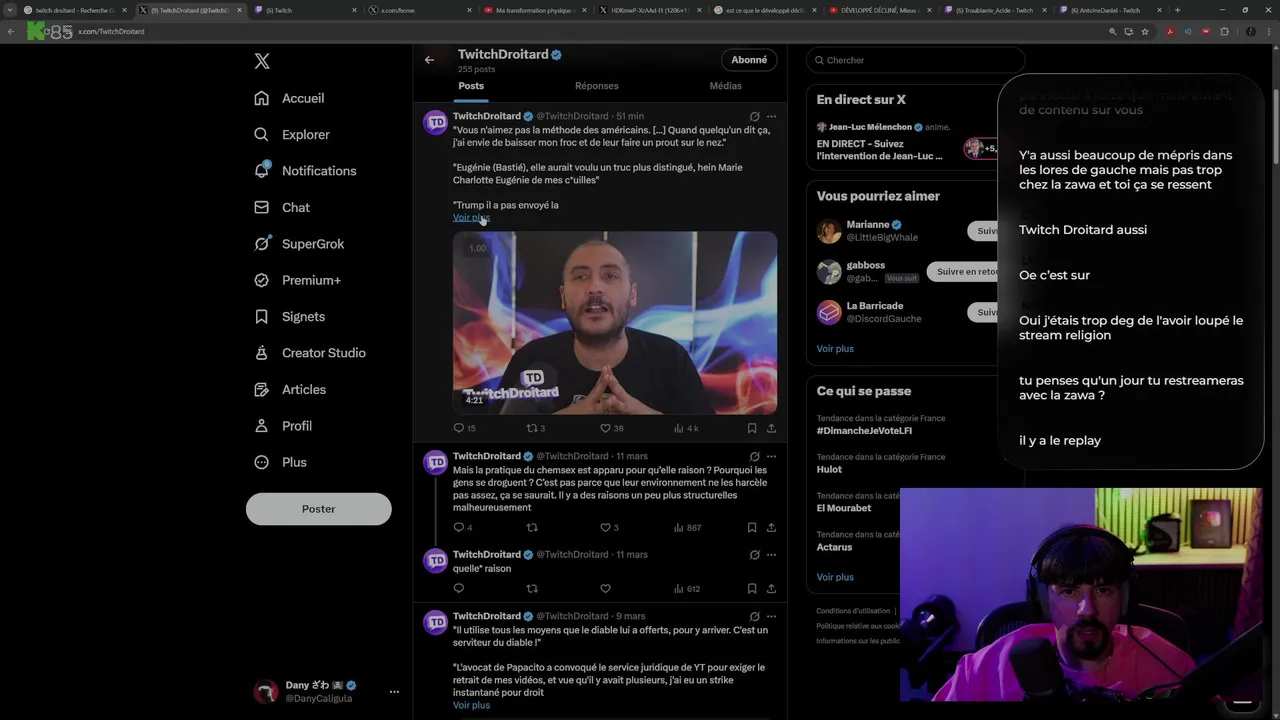Open Signets bookmarks
Image resolution: width=1280 pixels, height=720 pixels.
point(290,316)
